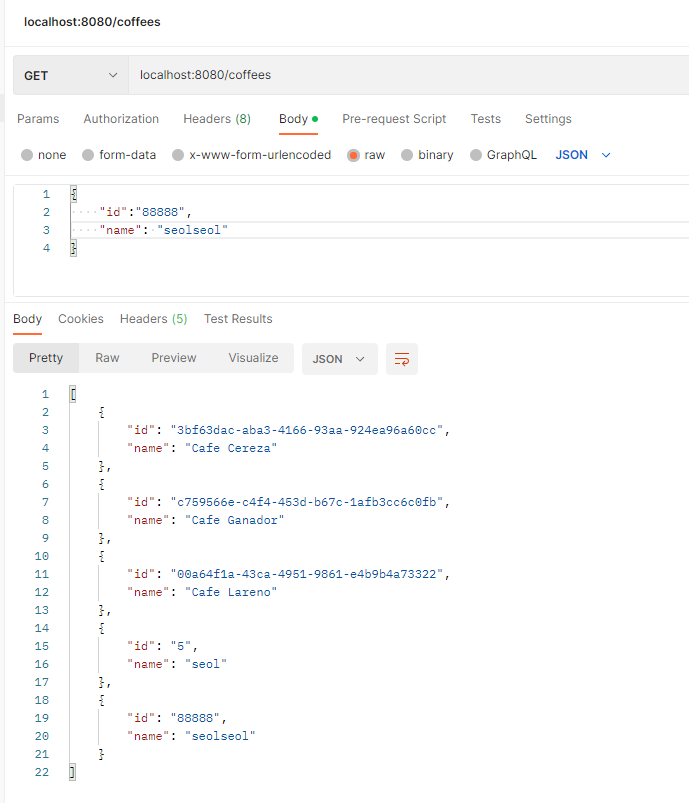Screen dimensions: 689x803
Task: Switch to Preview response view
Action: (x=174, y=358)
